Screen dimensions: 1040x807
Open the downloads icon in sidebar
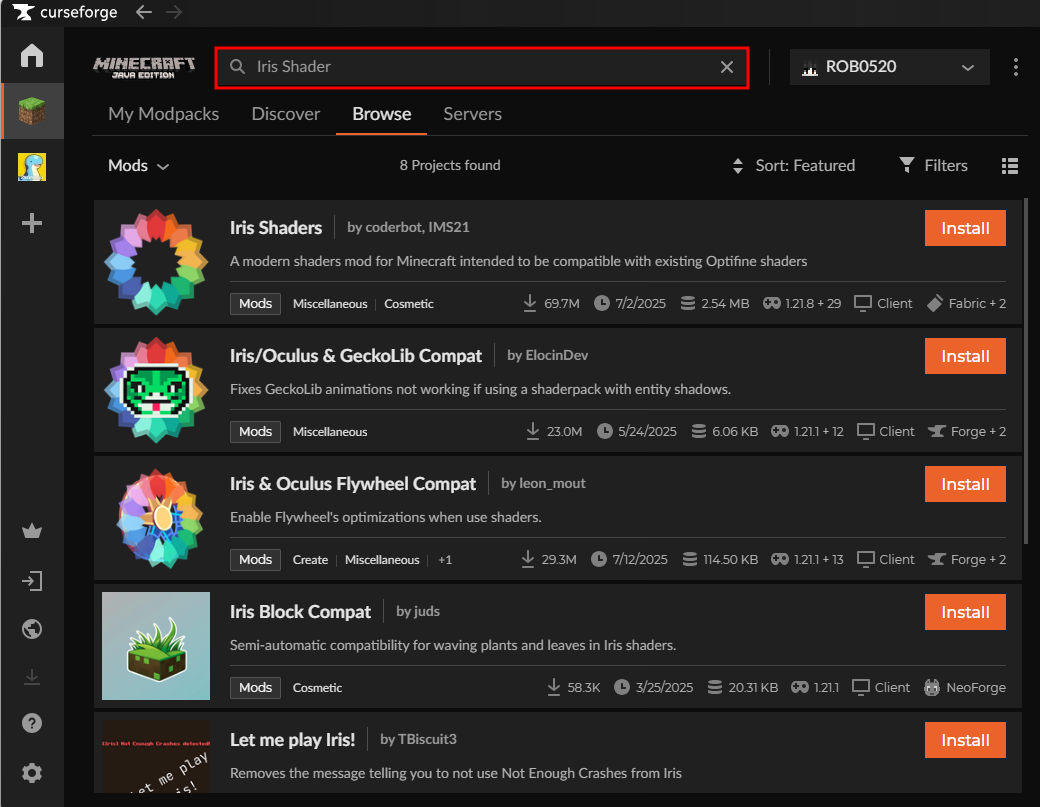(x=32, y=677)
